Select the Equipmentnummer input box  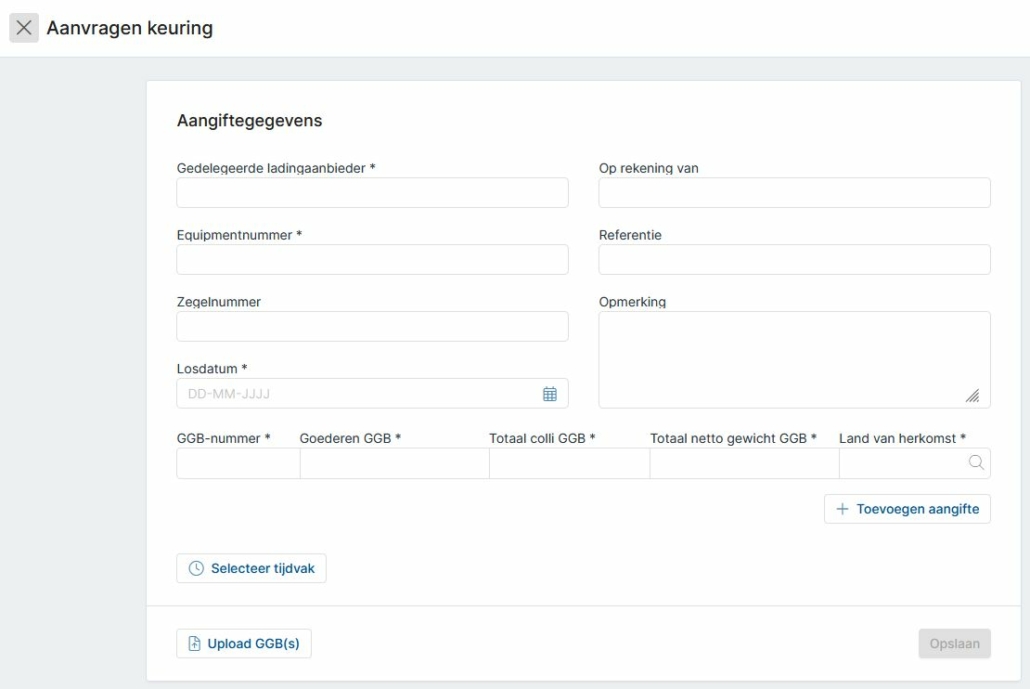pyautogui.click(x=372, y=259)
